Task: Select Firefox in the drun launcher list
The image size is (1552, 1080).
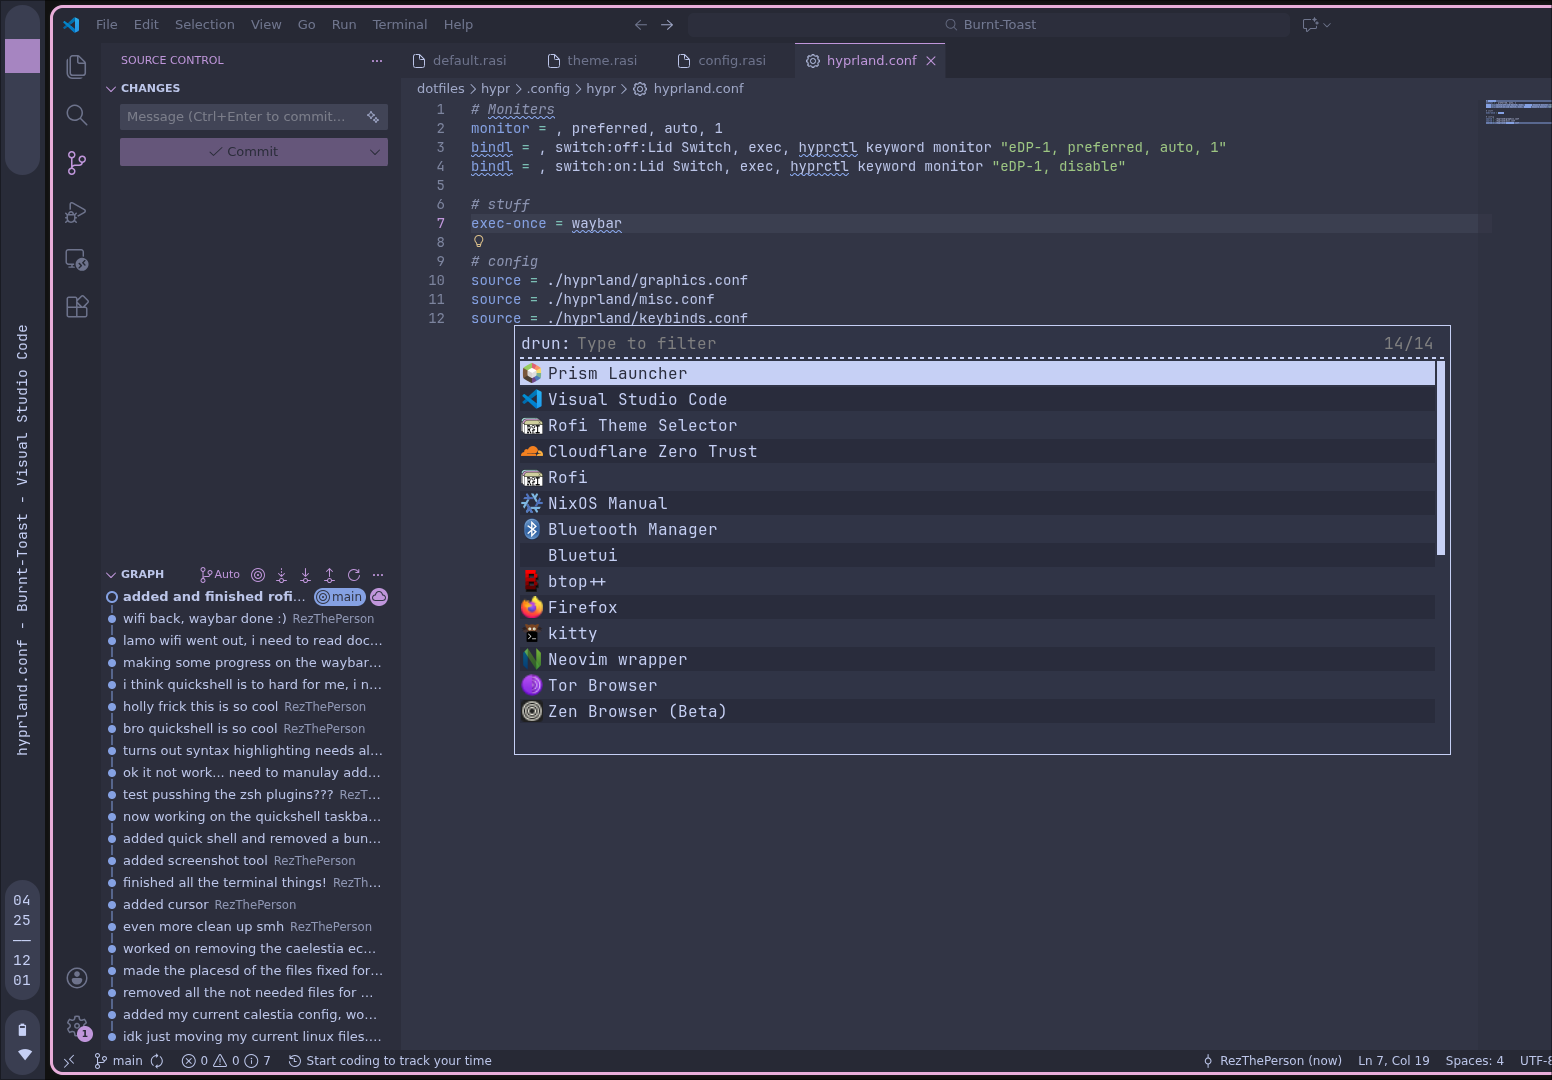Action: click(582, 608)
